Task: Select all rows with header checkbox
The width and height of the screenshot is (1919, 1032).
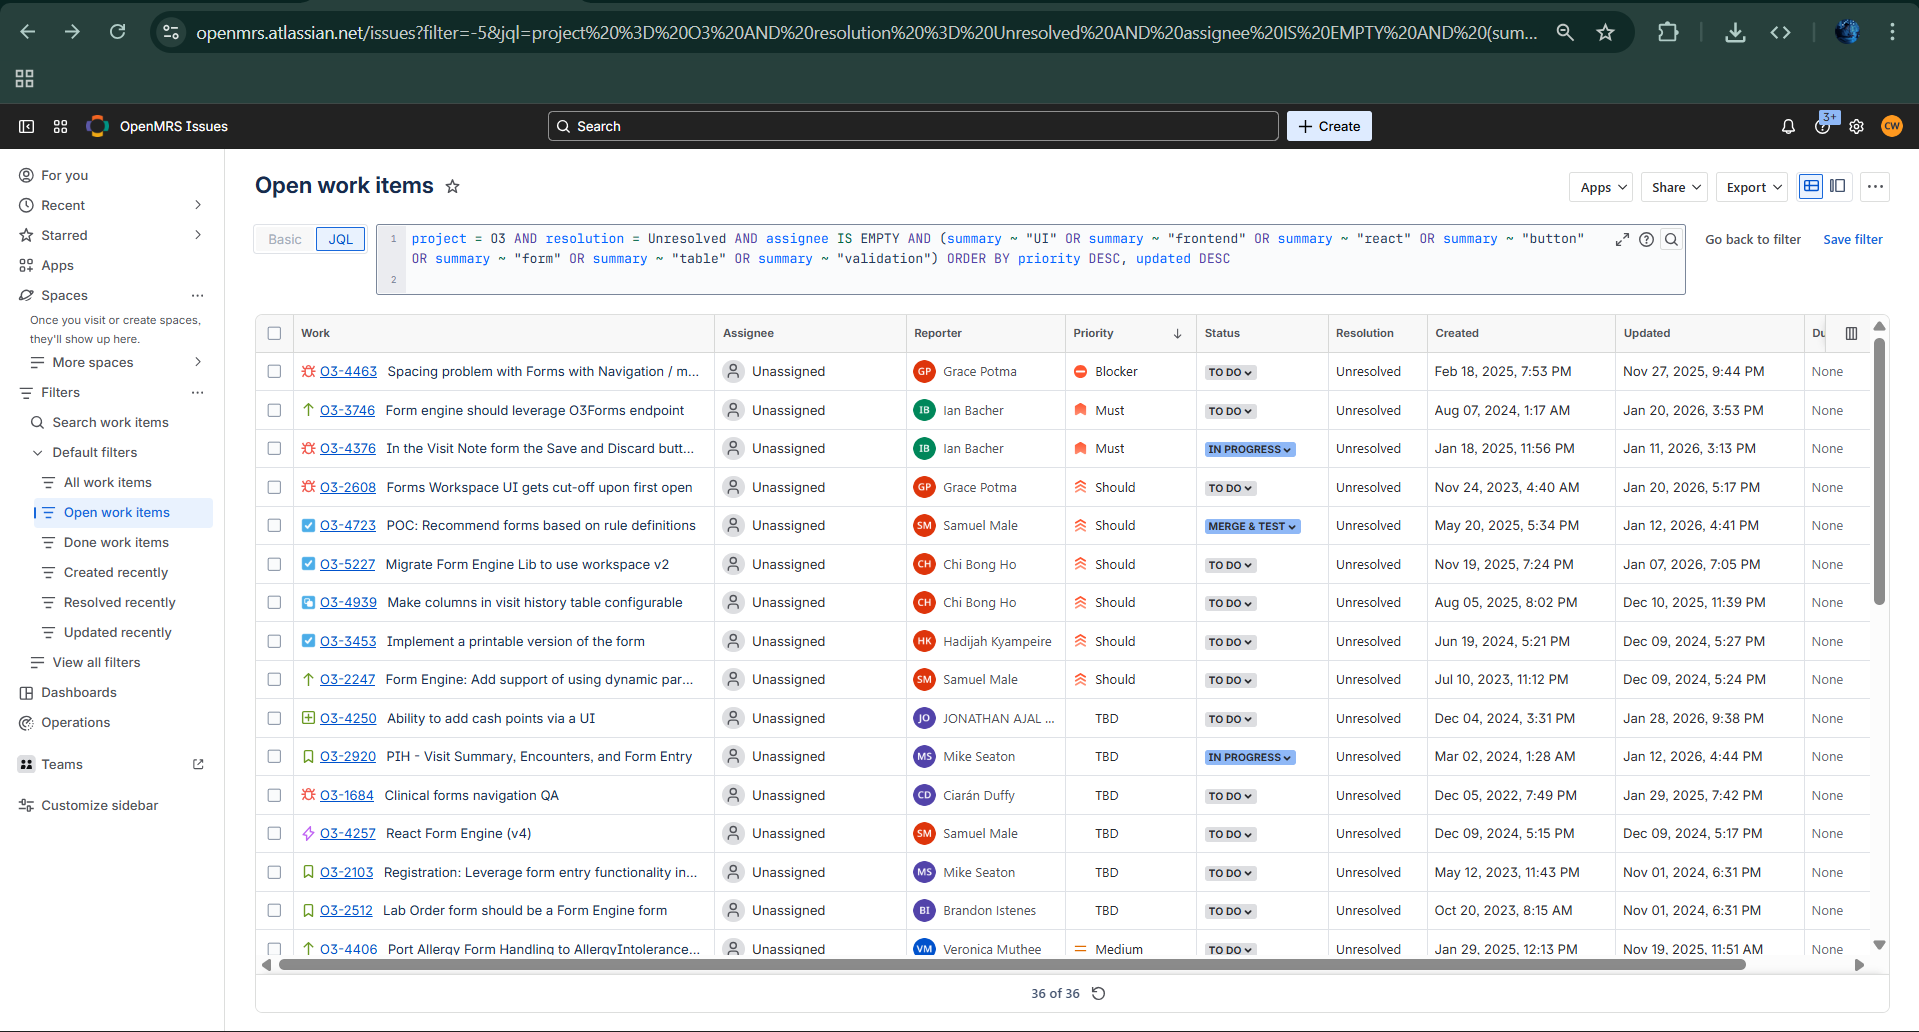Action: tap(274, 333)
